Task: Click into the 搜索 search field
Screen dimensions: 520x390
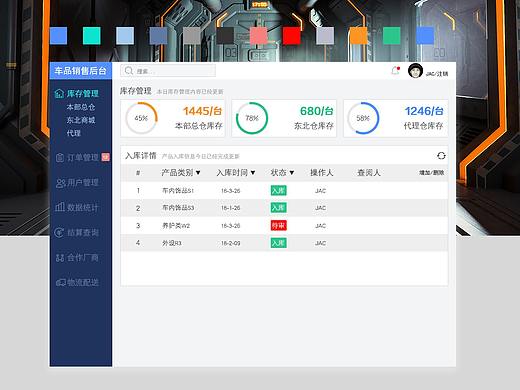Action: [x=168, y=71]
